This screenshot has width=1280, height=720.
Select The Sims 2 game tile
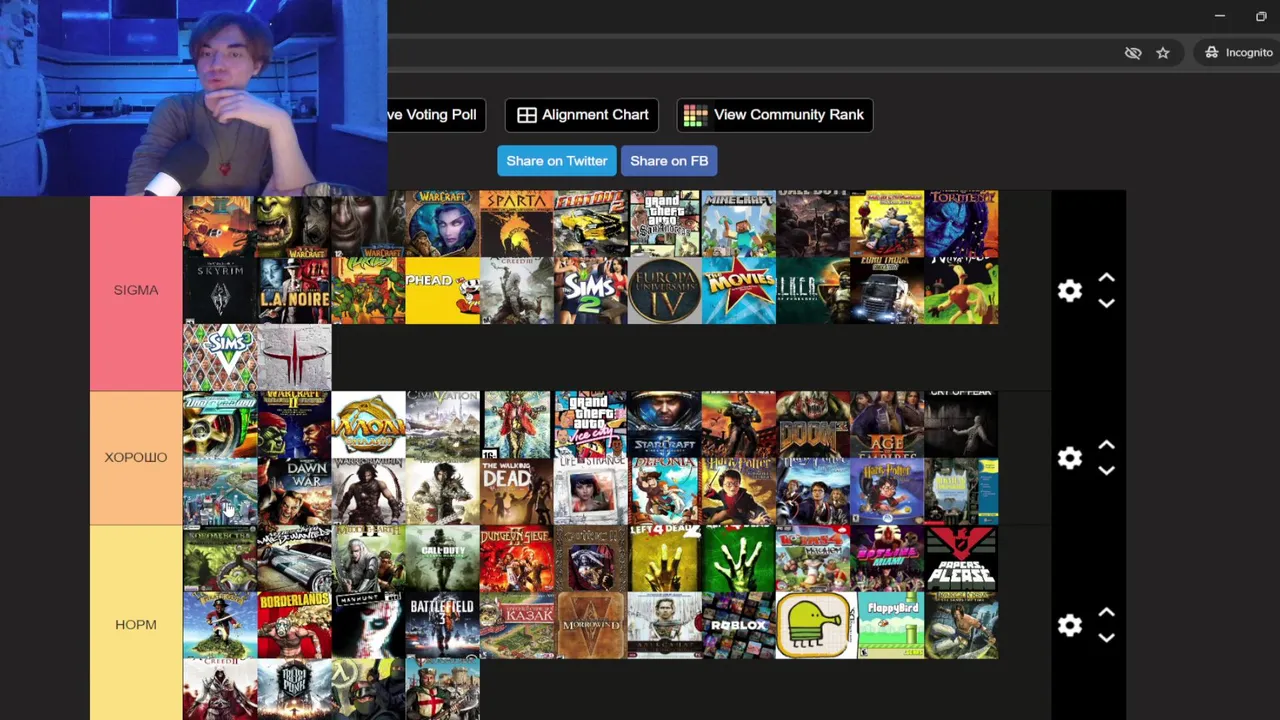click(x=590, y=291)
